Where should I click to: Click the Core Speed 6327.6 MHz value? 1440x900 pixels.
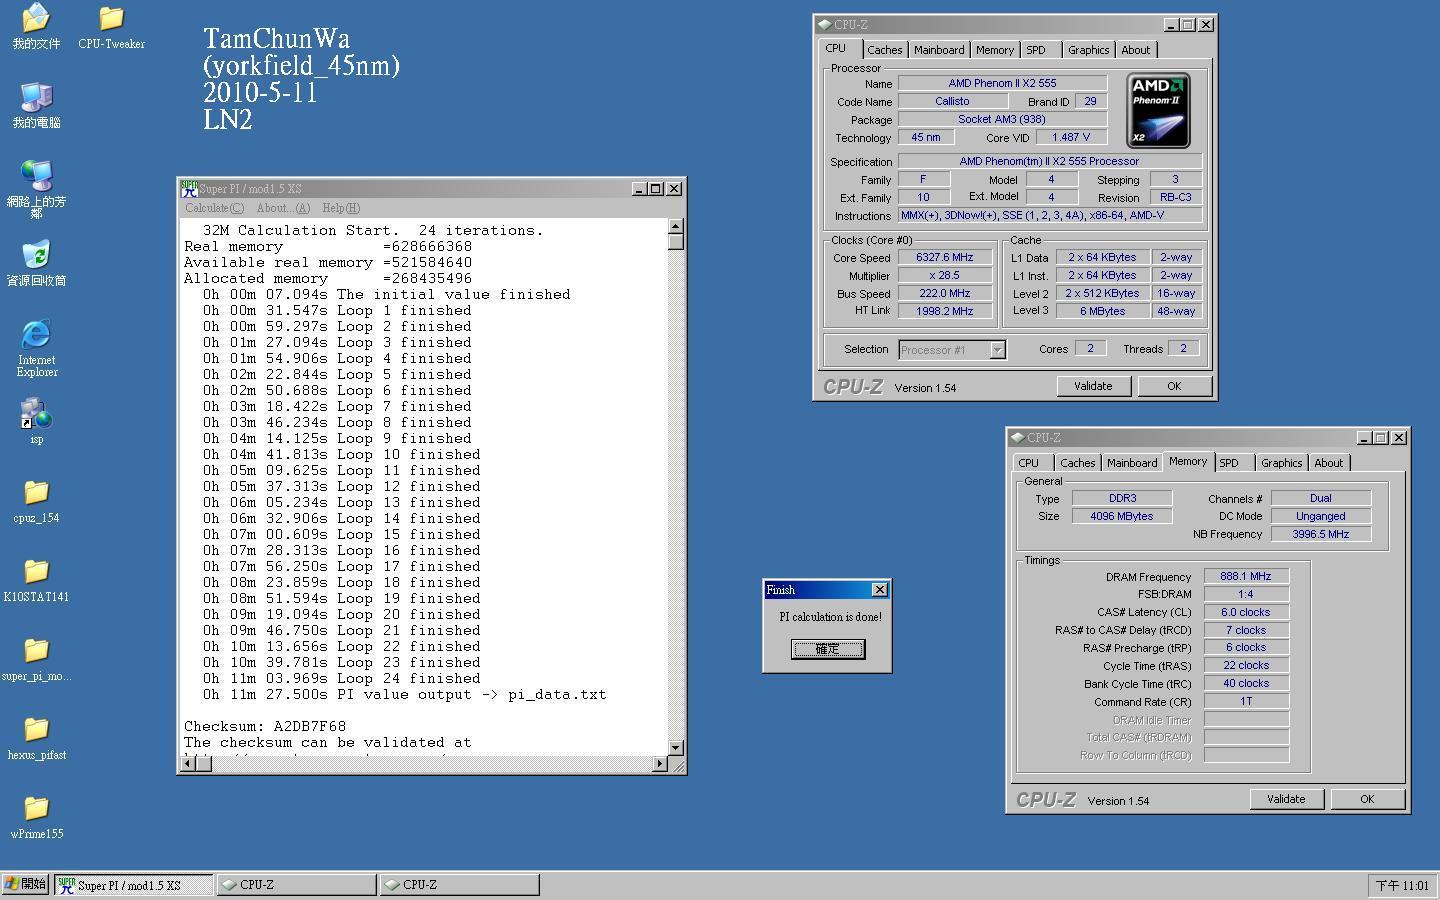[x=945, y=257]
